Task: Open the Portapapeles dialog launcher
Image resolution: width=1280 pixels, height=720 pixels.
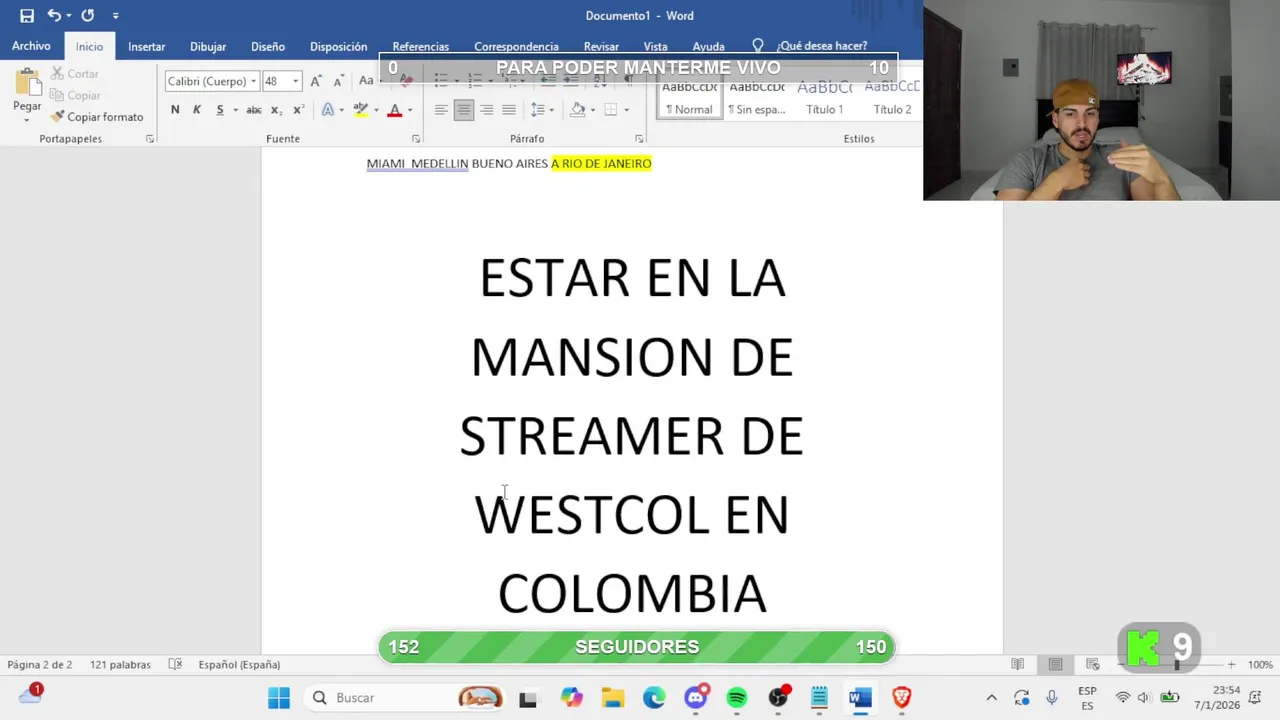Action: [150, 139]
